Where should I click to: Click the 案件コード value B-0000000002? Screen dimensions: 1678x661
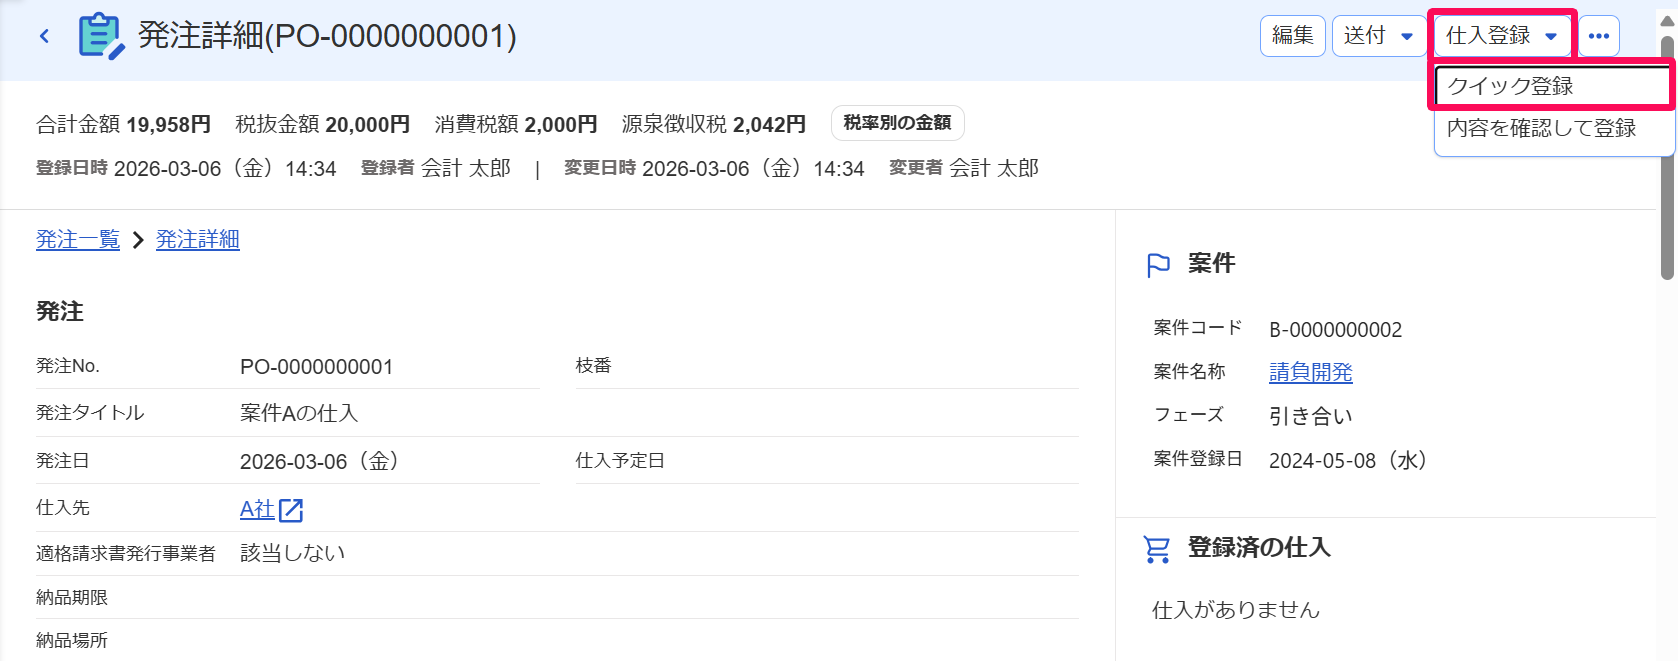[1335, 330]
